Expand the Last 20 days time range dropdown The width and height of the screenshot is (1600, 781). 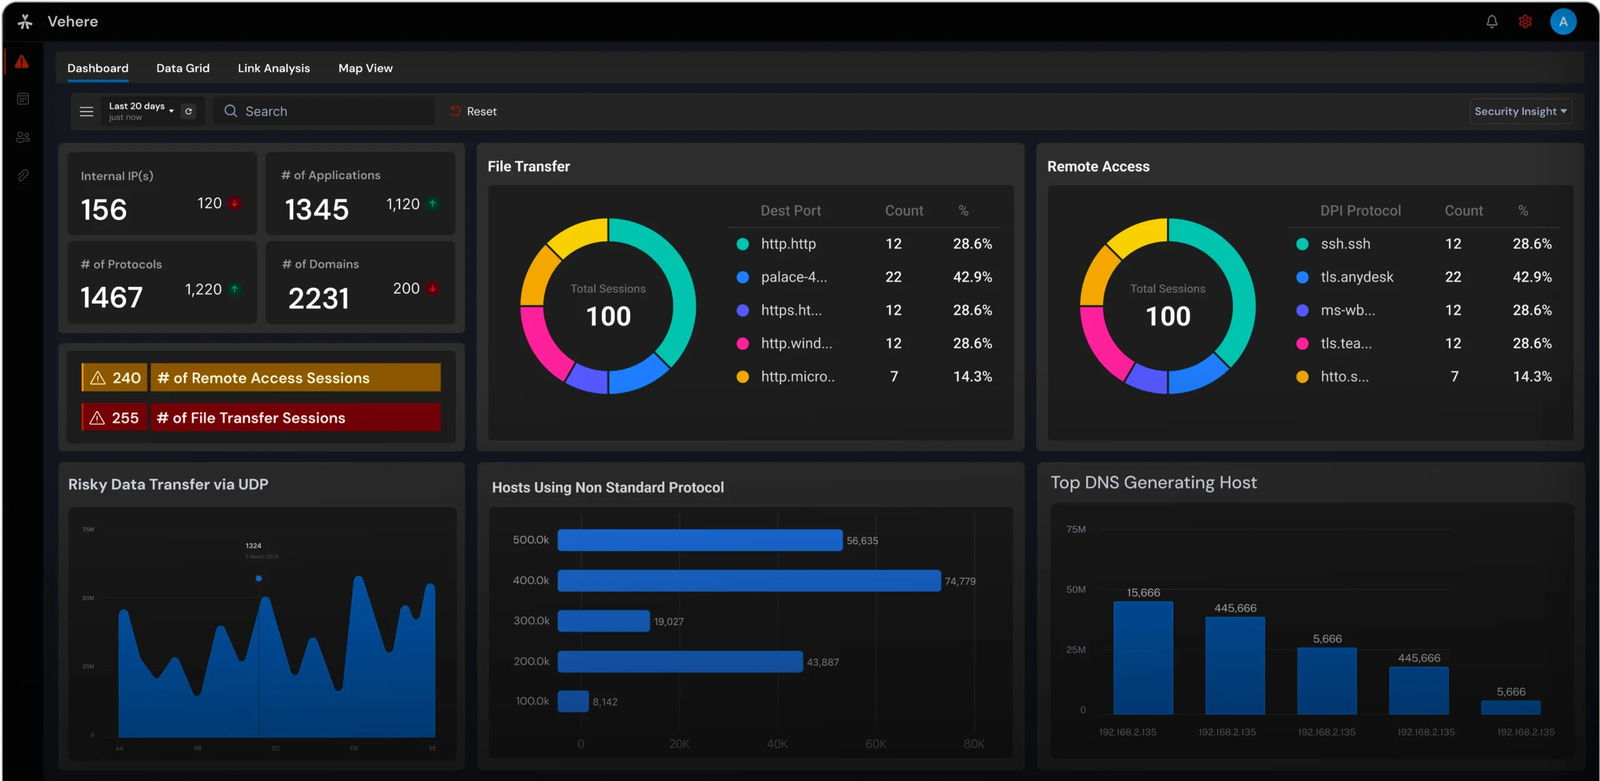pyautogui.click(x=141, y=111)
